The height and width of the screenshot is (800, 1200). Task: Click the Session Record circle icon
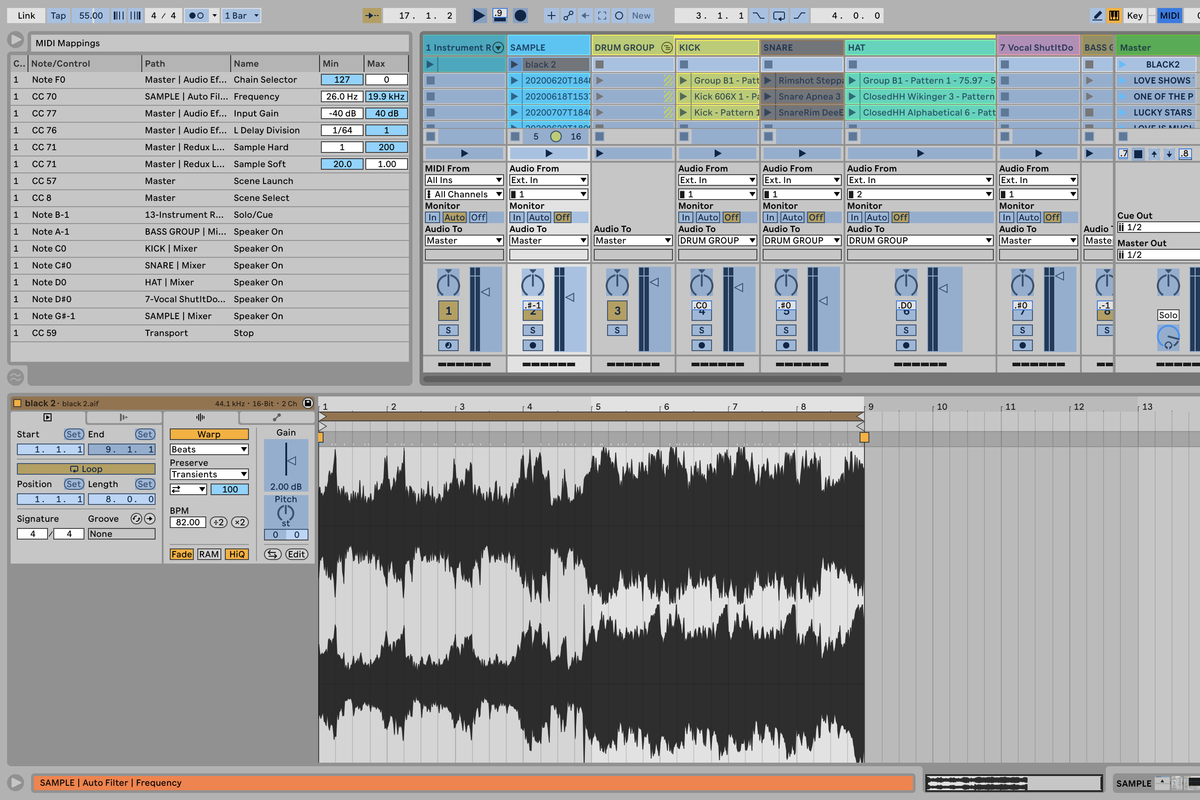[619, 16]
